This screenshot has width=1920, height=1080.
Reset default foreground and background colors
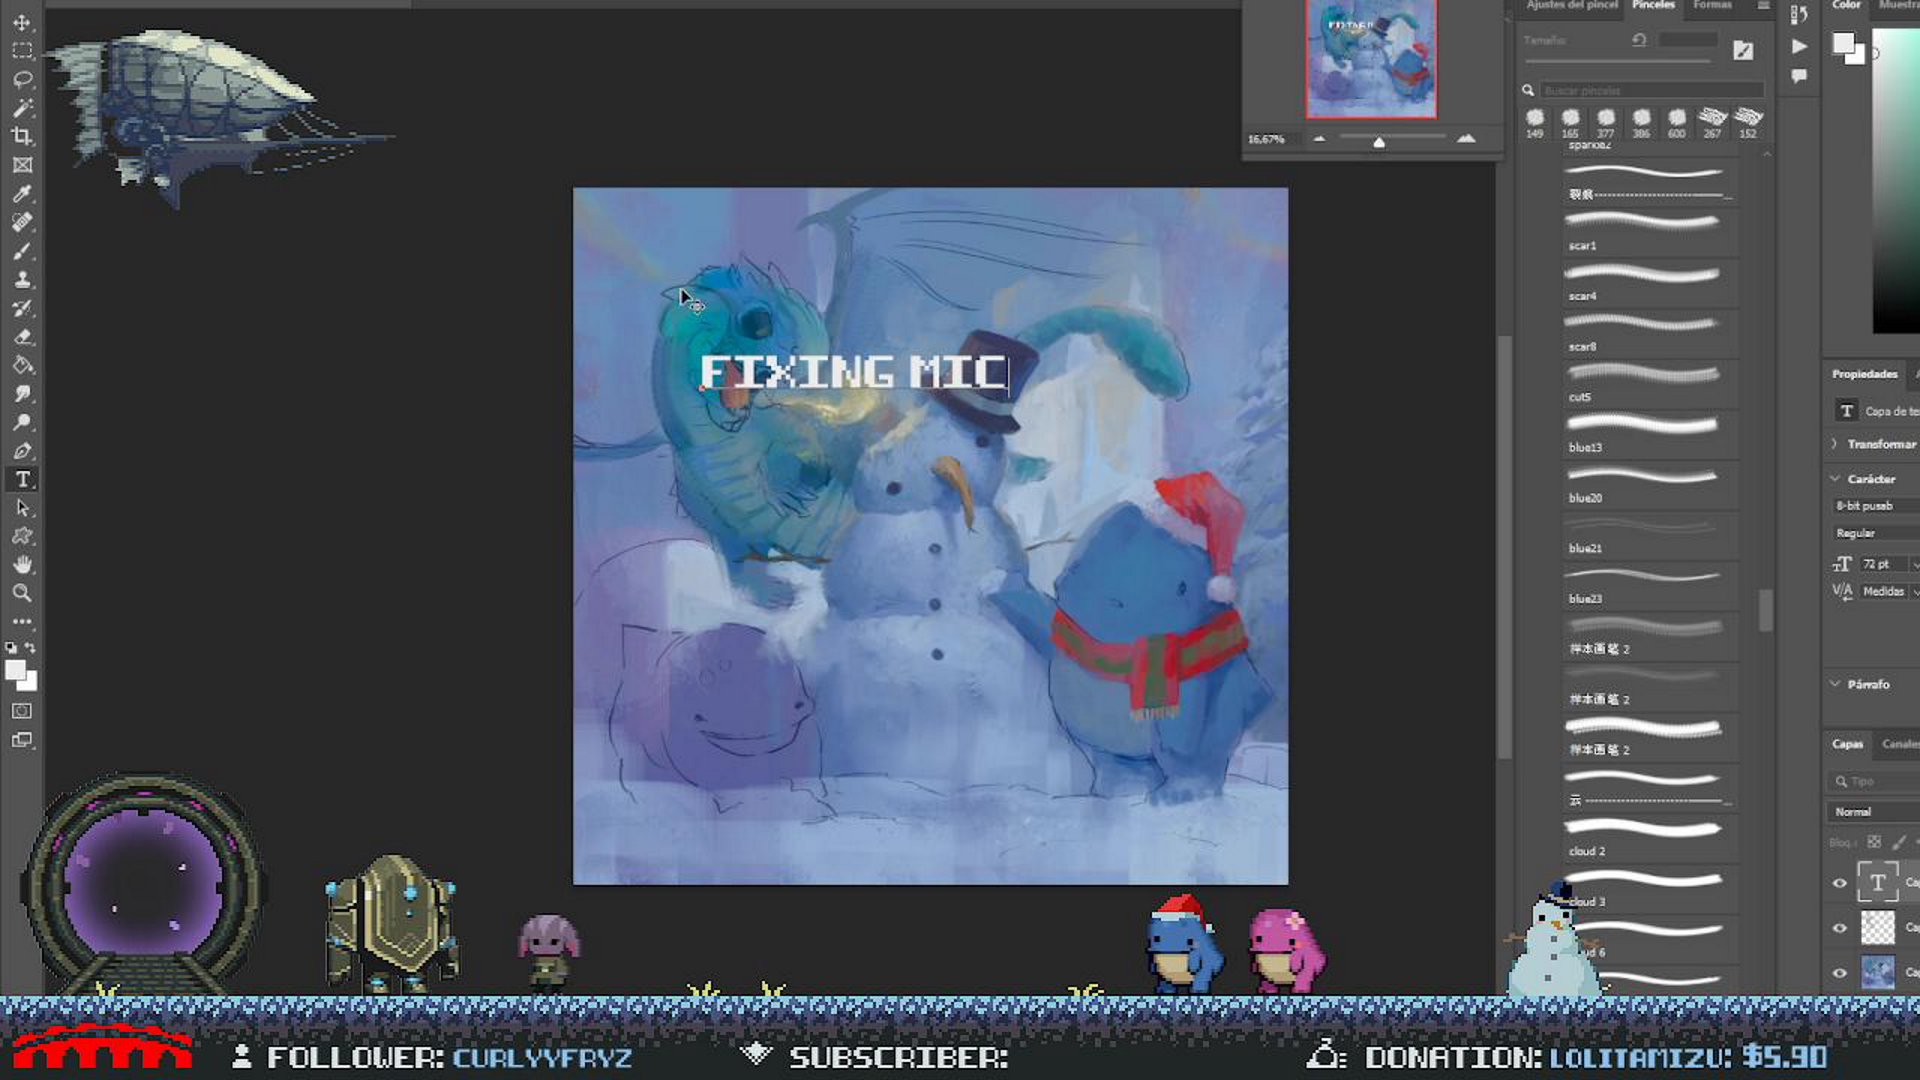11,648
